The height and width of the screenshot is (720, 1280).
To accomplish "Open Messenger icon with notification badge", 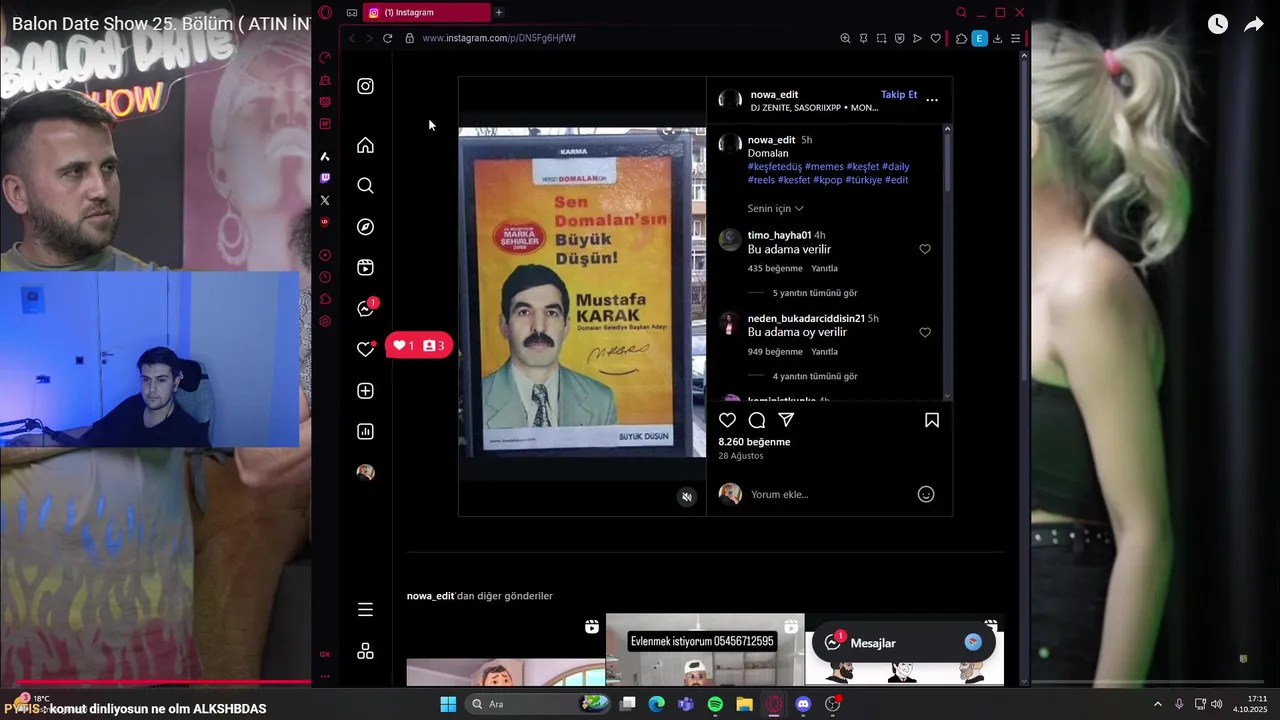I will [366, 308].
